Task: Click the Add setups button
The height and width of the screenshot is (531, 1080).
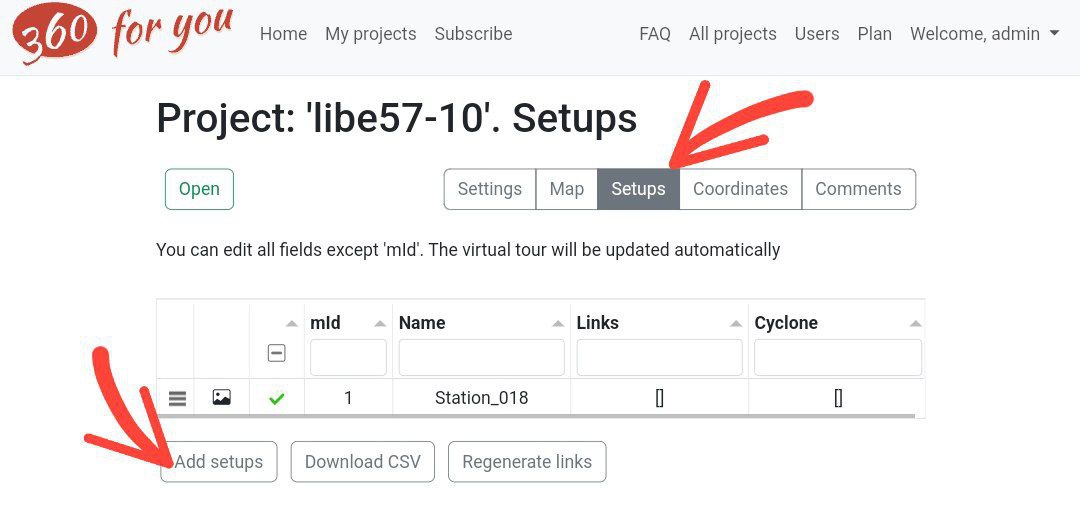Action: 219,462
